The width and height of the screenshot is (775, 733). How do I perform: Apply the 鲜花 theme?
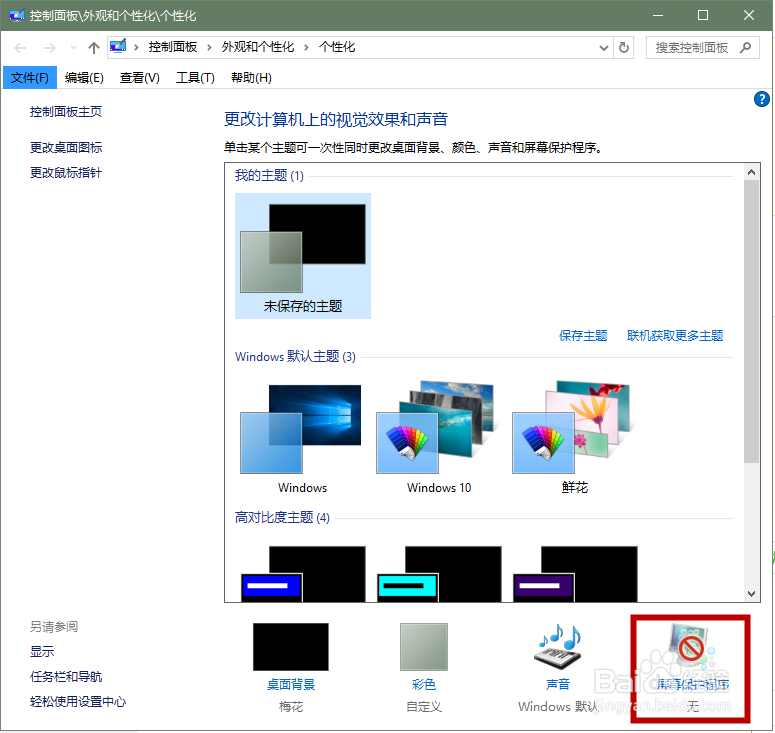click(x=574, y=436)
